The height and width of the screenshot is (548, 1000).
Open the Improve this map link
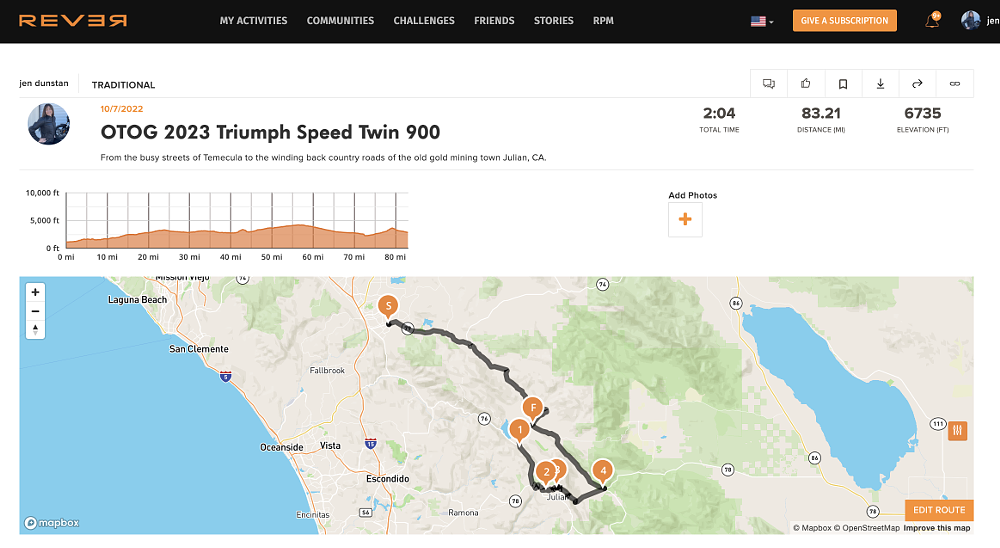[937, 528]
